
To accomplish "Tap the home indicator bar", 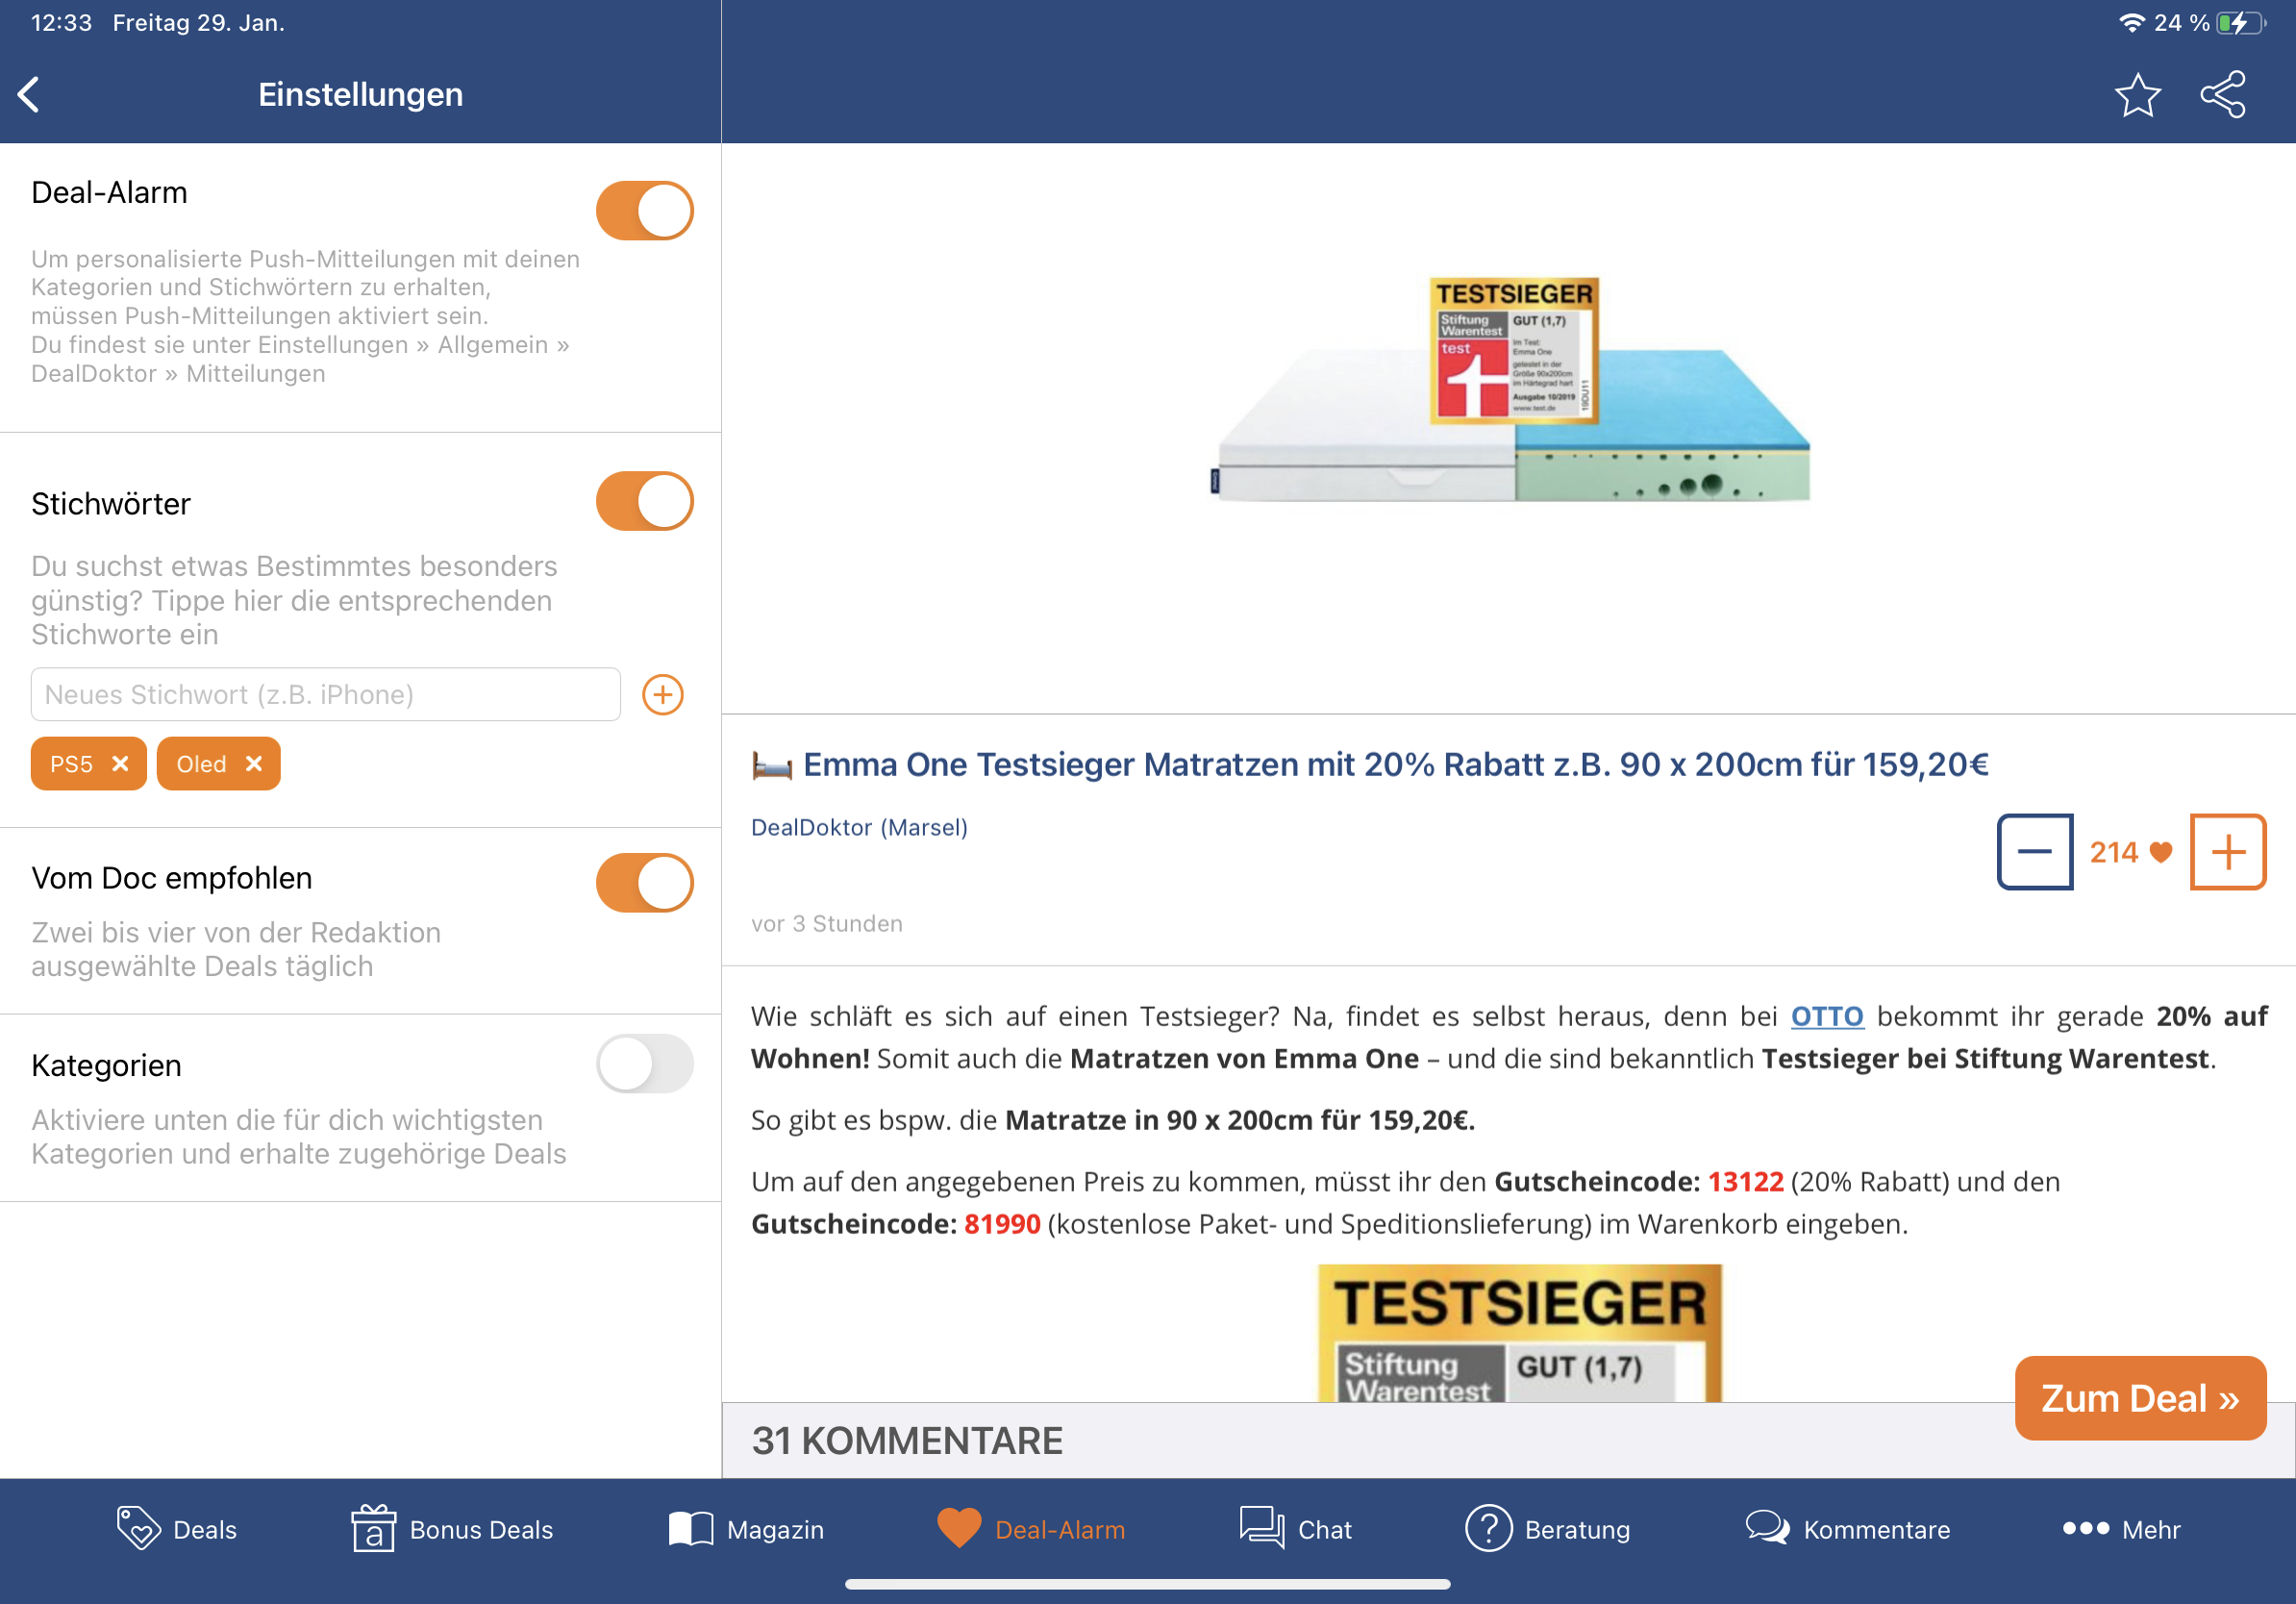I will 1147,1585.
